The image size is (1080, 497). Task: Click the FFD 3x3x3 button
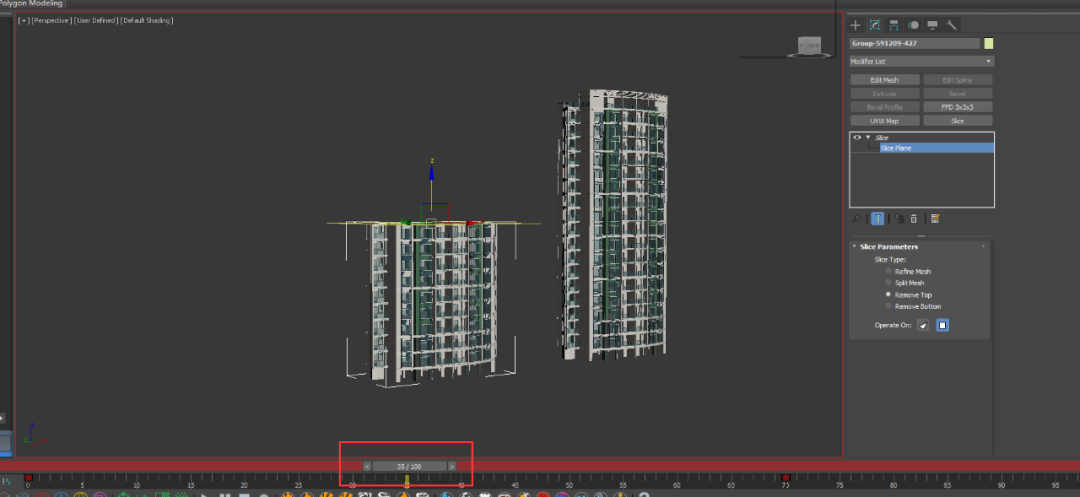[957, 107]
